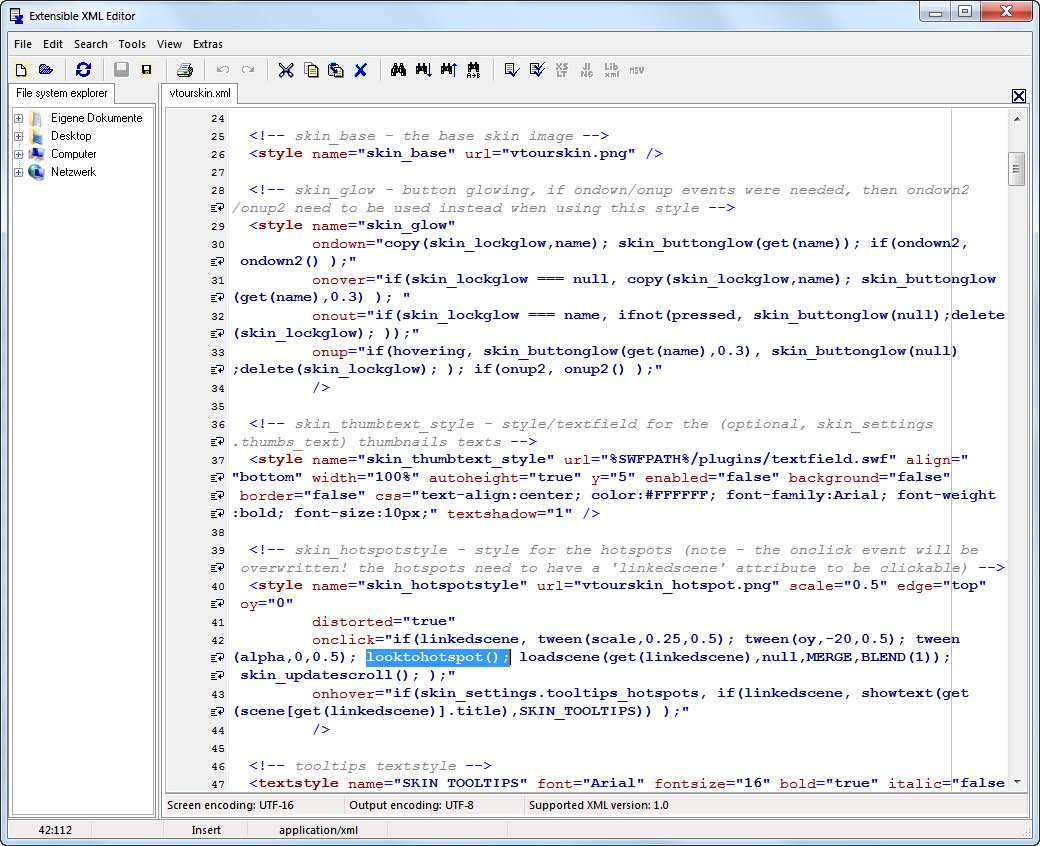Select Eigene Dokumente in file explorer
Screen dimensions: 1040x846
pos(96,118)
